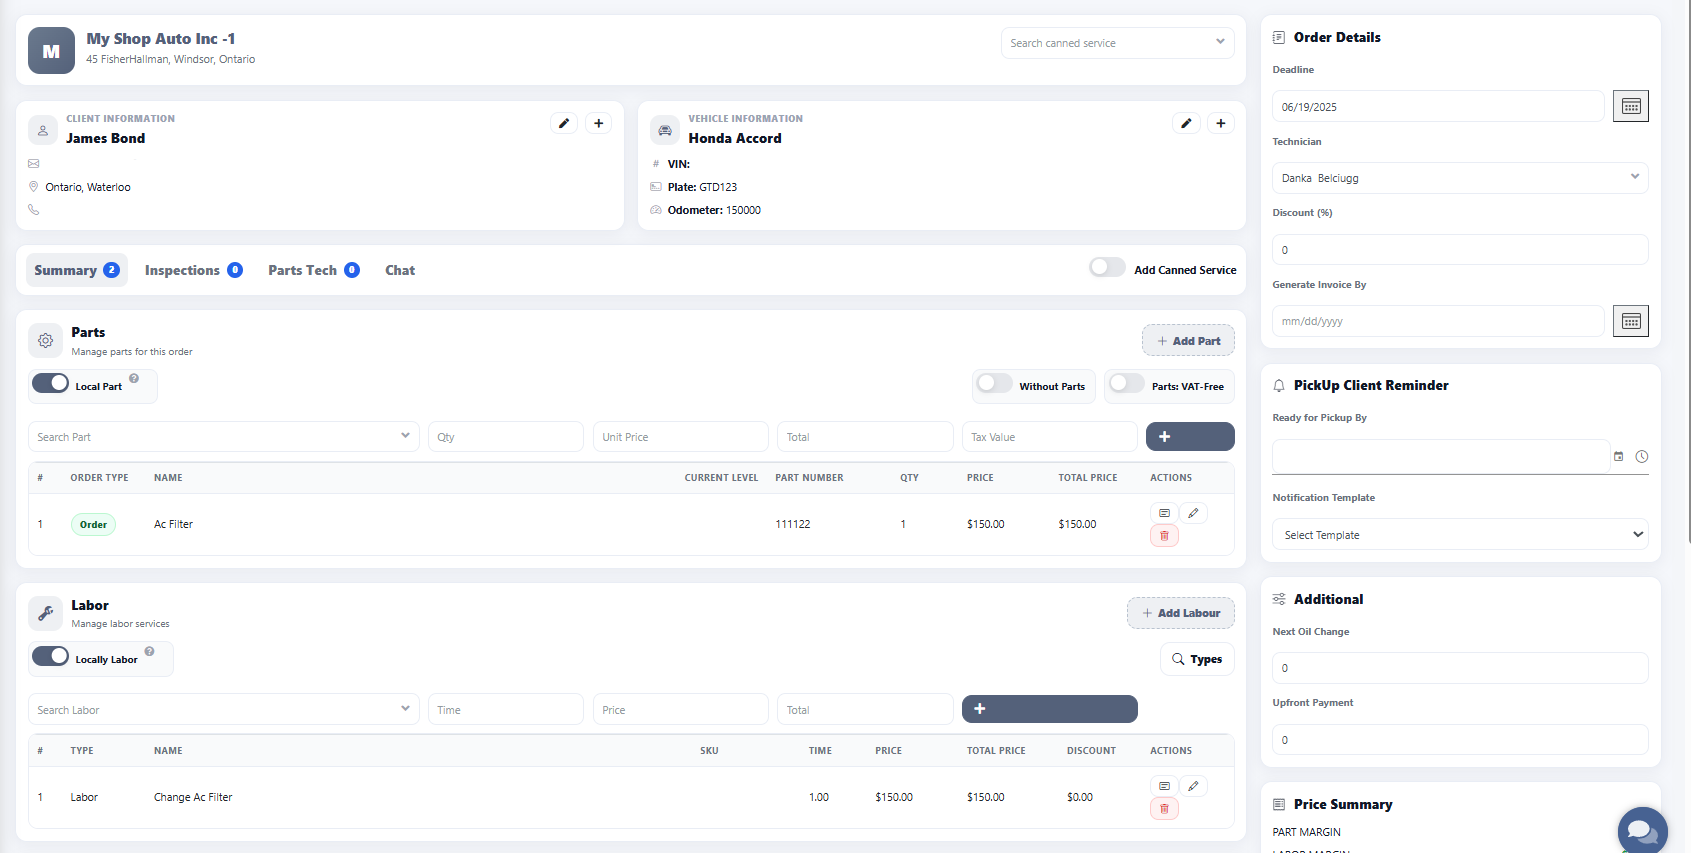1691x853 pixels.
Task: Open the note icon for Ac Filter part
Action: pos(1164,513)
